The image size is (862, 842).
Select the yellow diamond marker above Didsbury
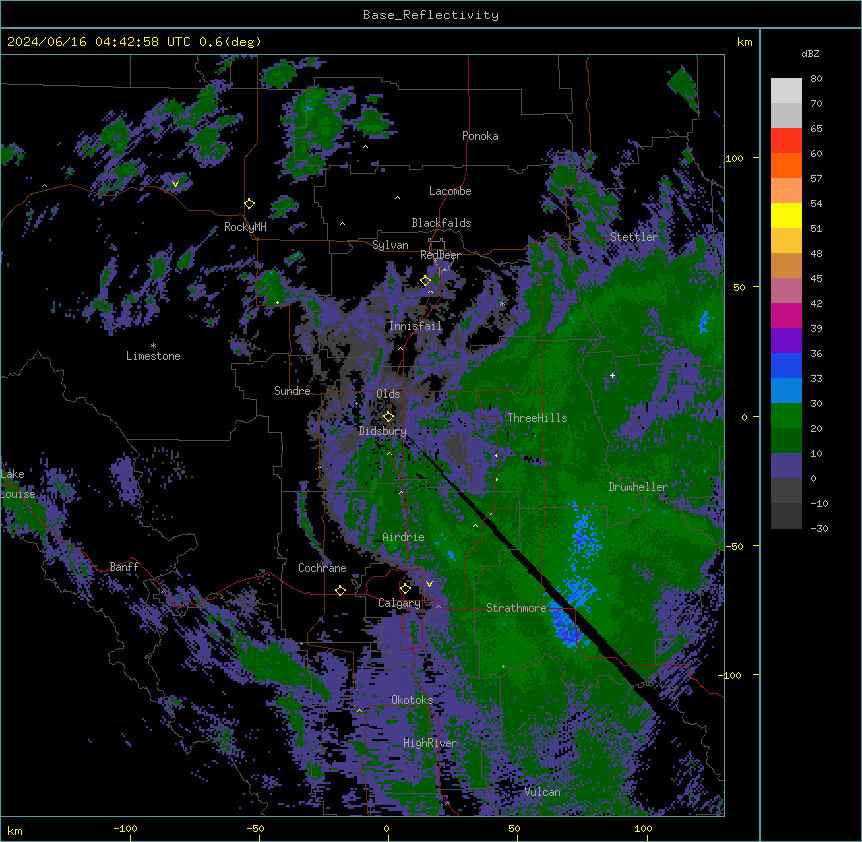point(389,416)
